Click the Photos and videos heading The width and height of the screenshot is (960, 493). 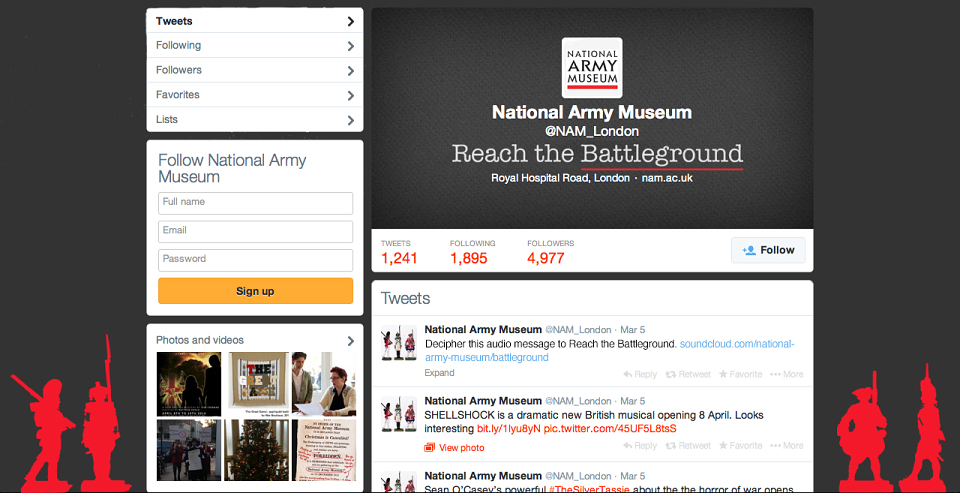click(200, 340)
